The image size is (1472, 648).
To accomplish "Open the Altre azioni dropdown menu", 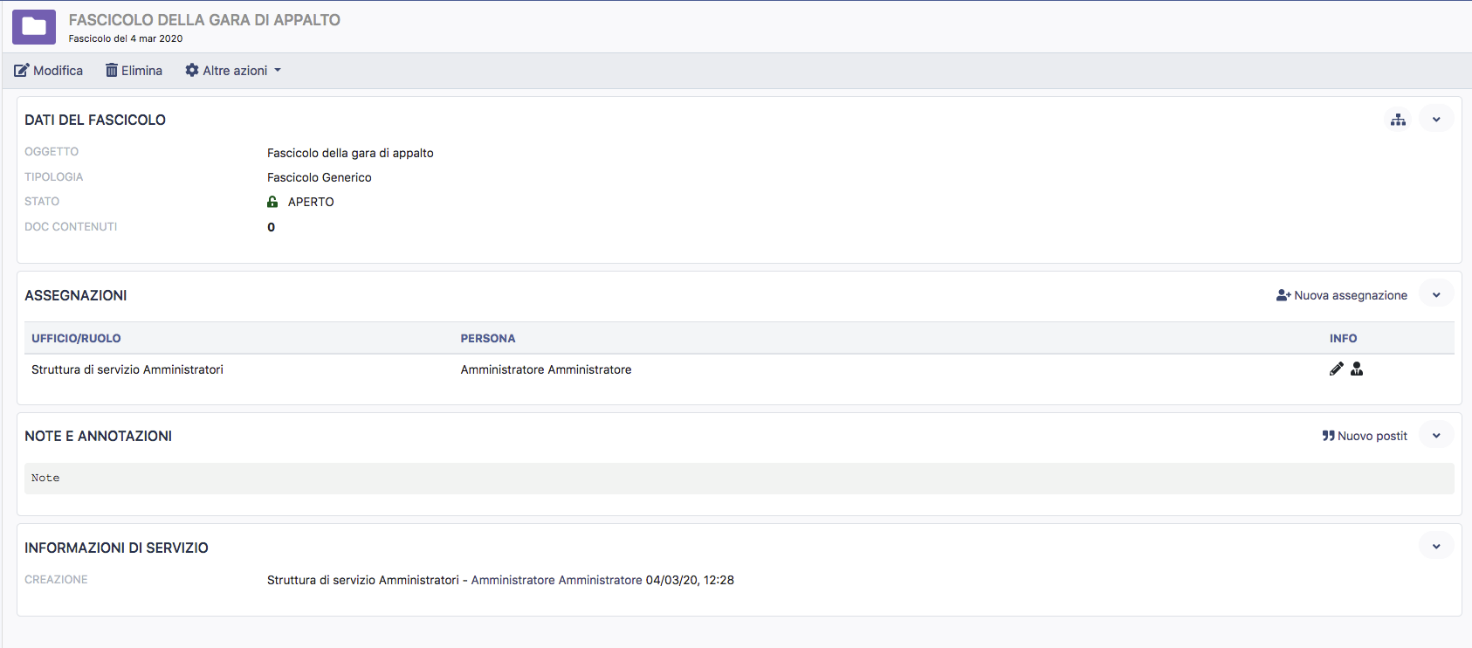I will [233, 71].
